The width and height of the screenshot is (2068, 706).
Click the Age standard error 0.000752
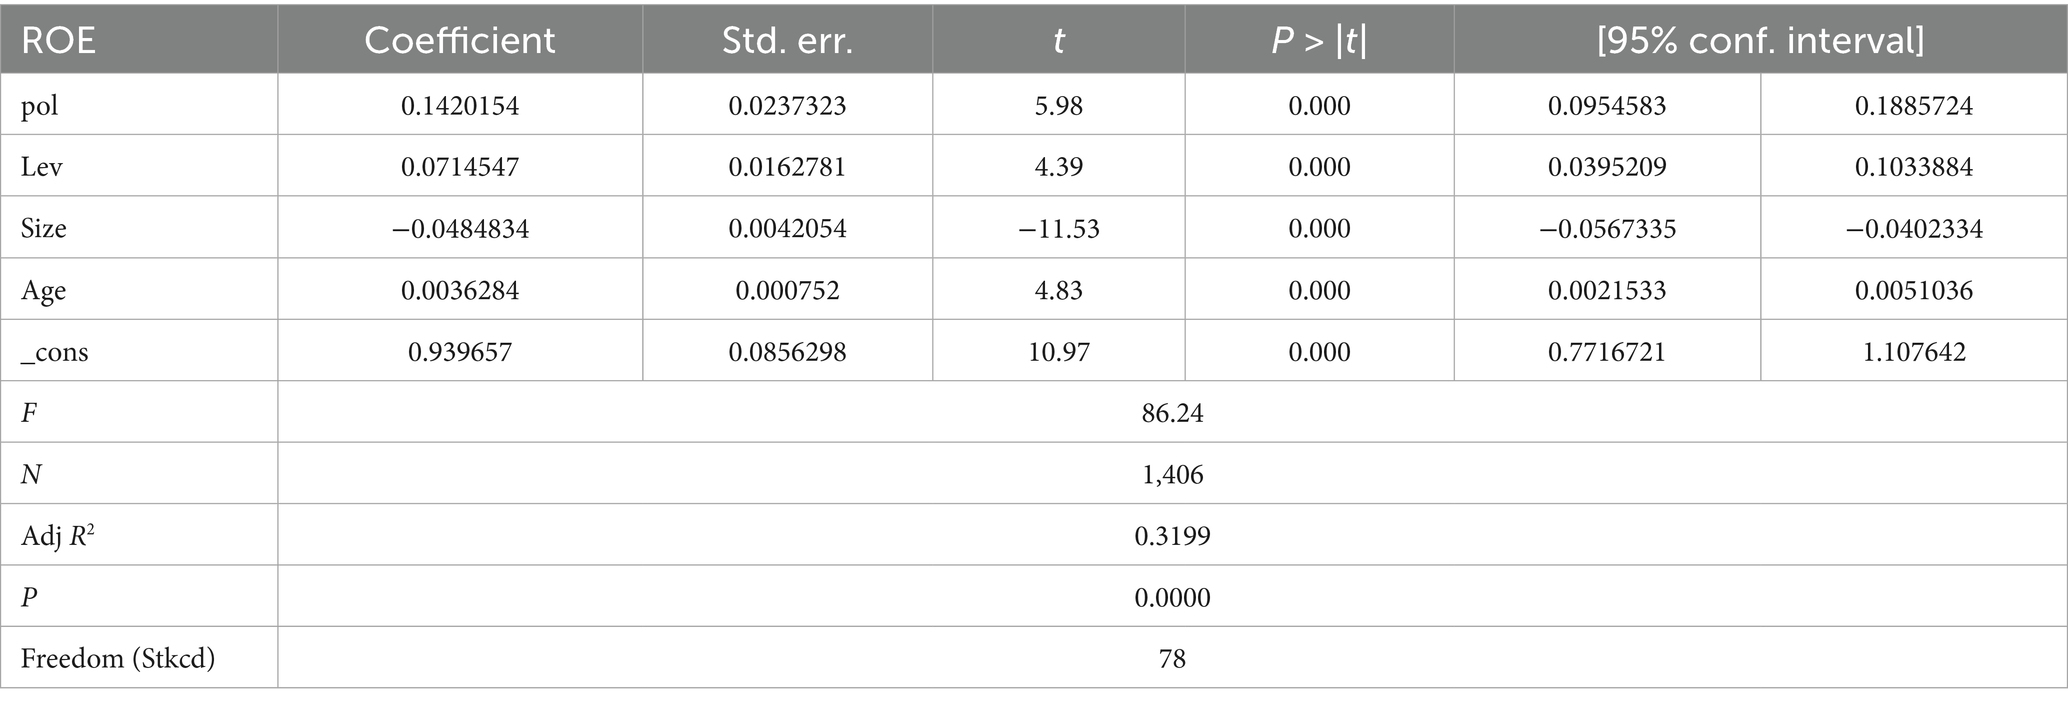pyautogui.click(x=787, y=290)
